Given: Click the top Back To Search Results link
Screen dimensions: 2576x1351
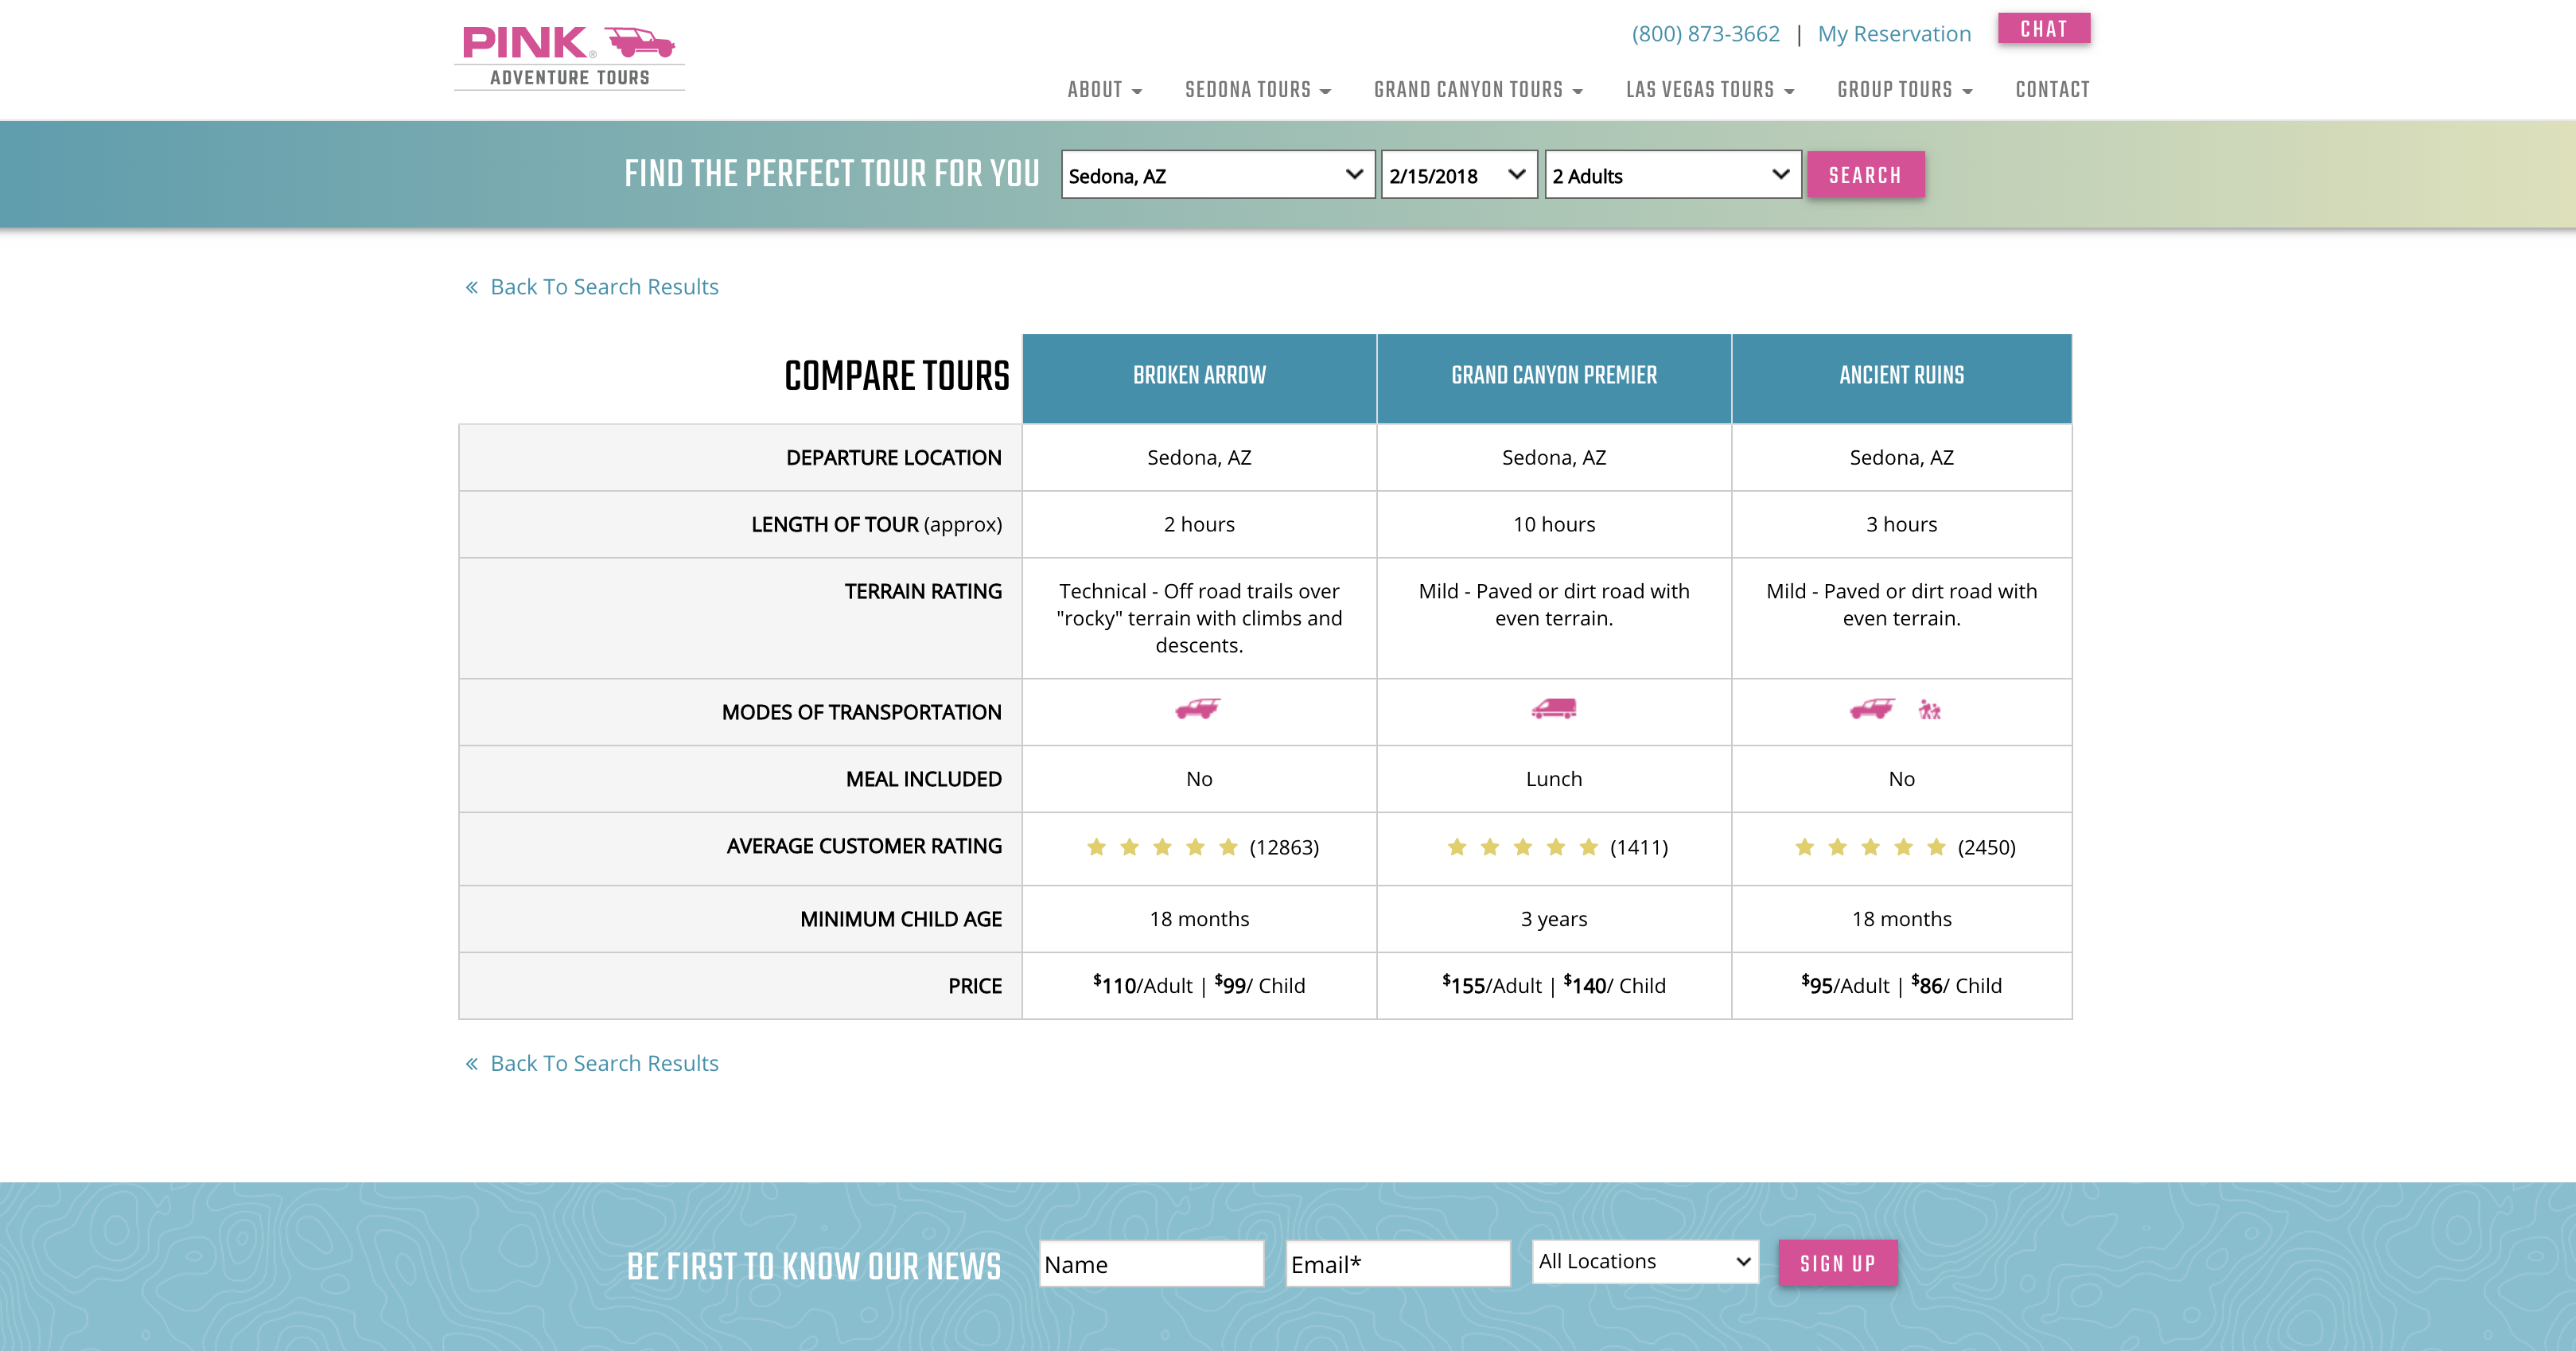Looking at the screenshot, I should 603,287.
